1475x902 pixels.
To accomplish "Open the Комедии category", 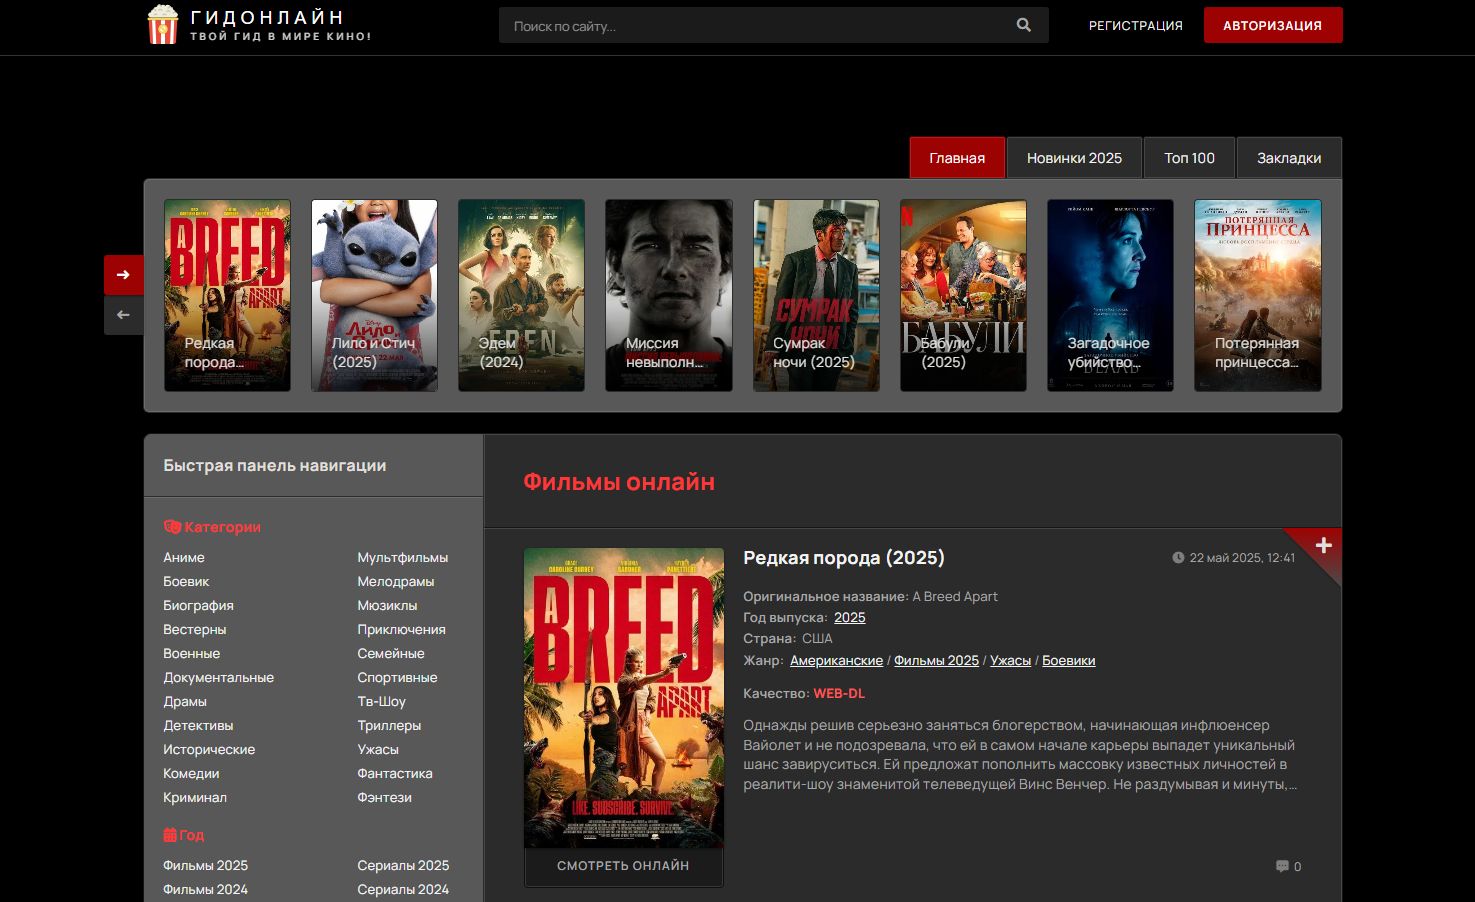I will click(x=191, y=774).
